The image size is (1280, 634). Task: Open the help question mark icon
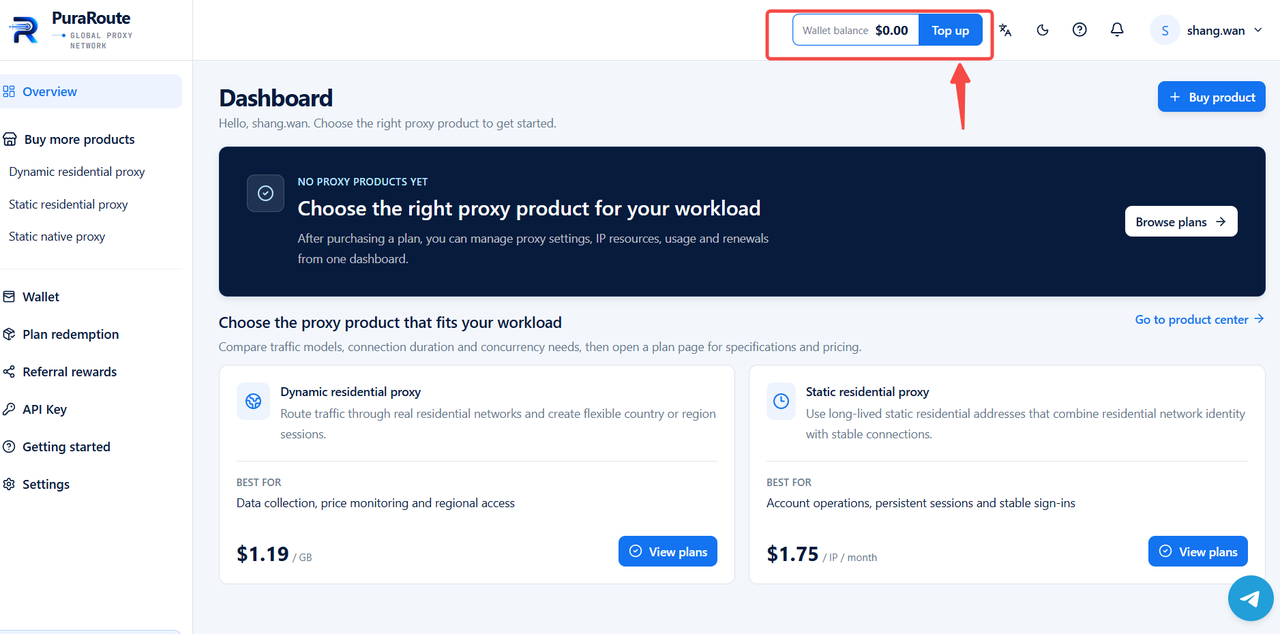[x=1080, y=30]
